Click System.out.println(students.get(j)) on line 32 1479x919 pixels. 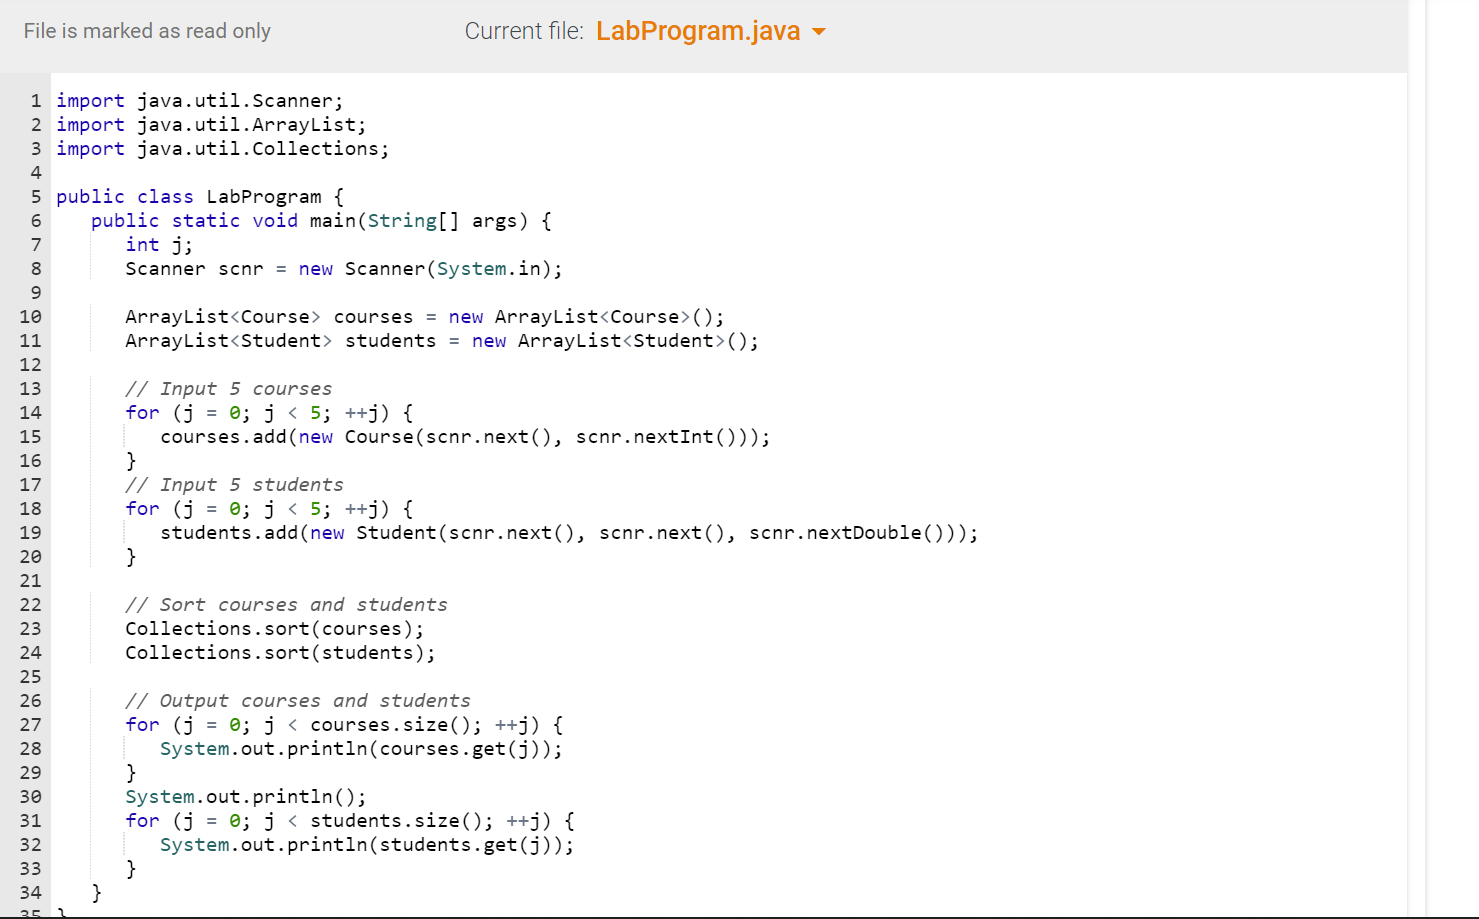pos(367,844)
